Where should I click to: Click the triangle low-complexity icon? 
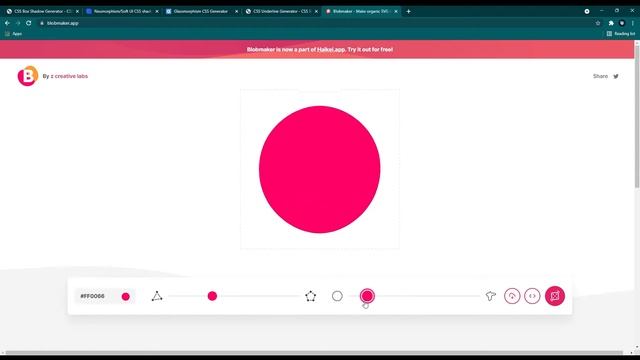(x=157, y=296)
